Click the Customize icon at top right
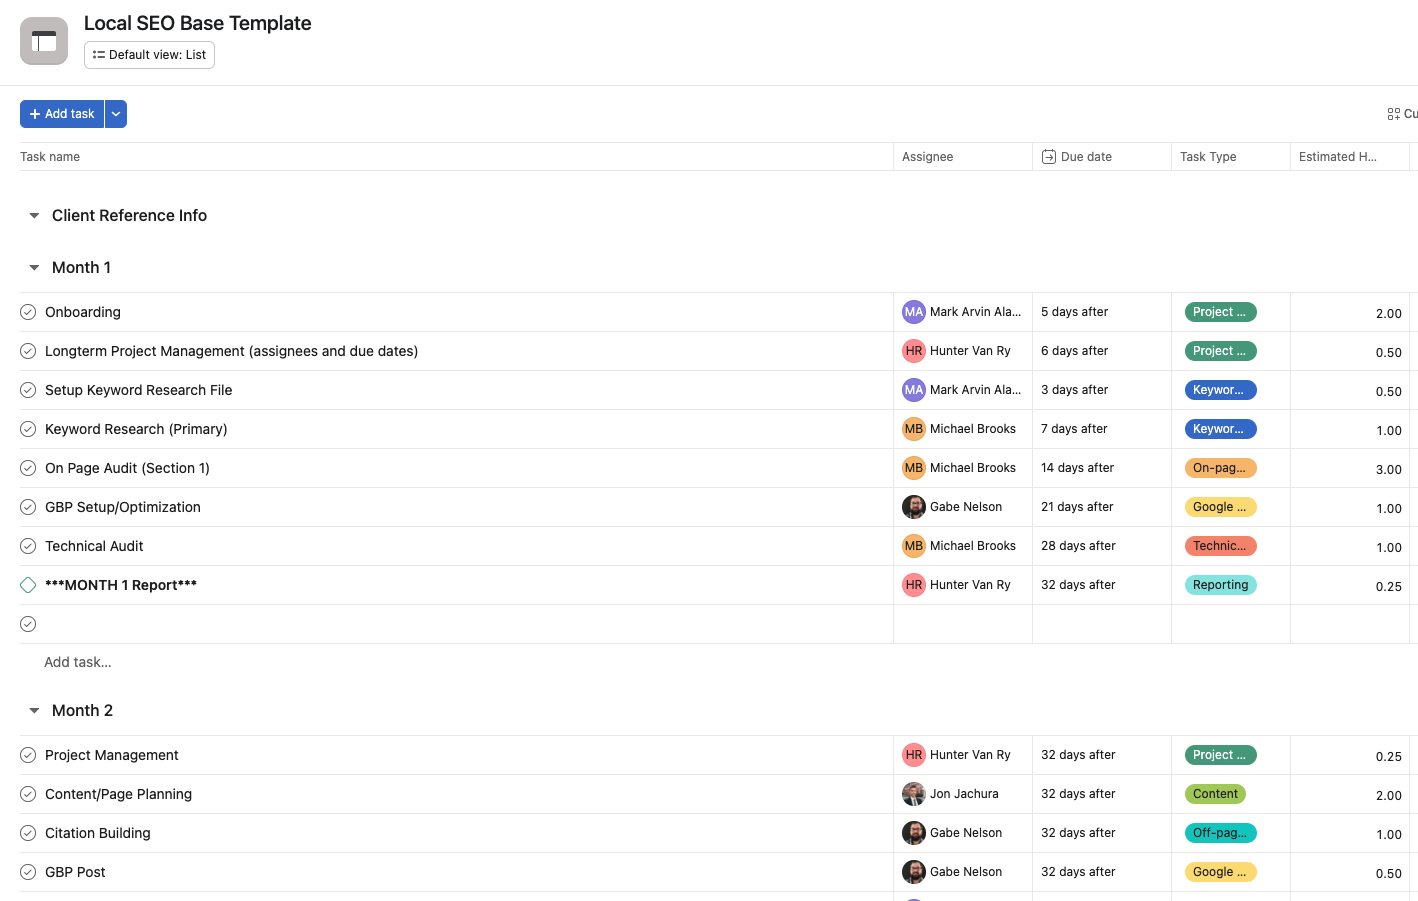Image resolution: width=1418 pixels, height=901 pixels. click(x=1393, y=114)
